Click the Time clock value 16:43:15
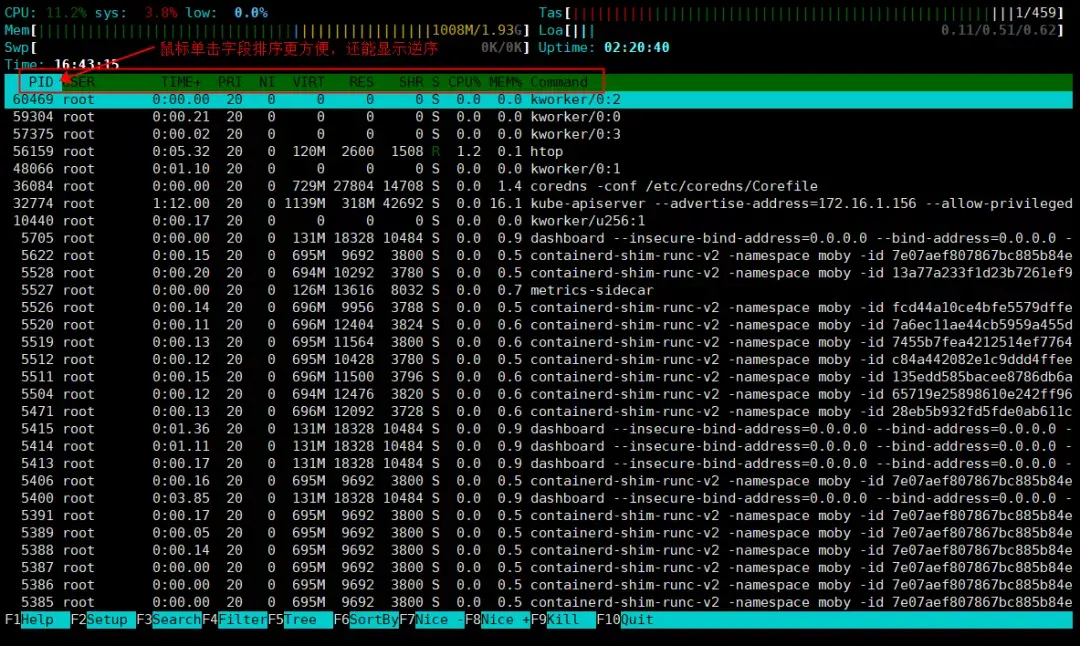The width and height of the screenshot is (1080, 646). coord(86,64)
